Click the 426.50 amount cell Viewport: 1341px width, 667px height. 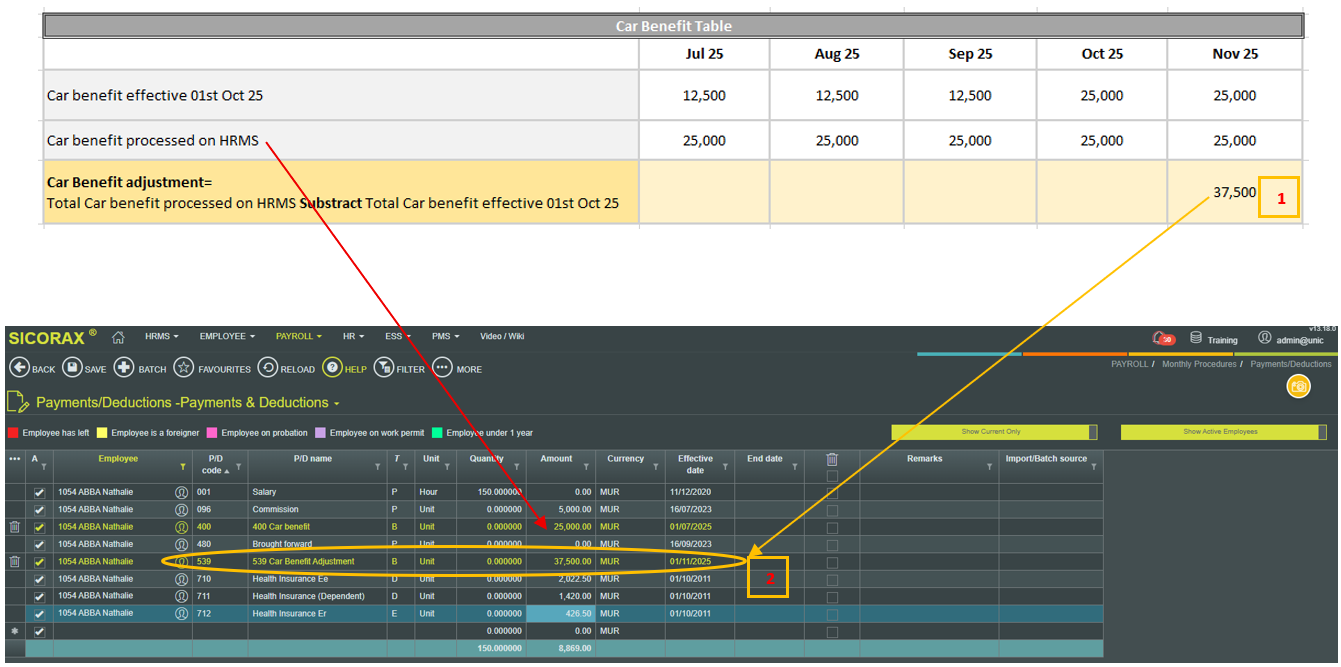562,614
